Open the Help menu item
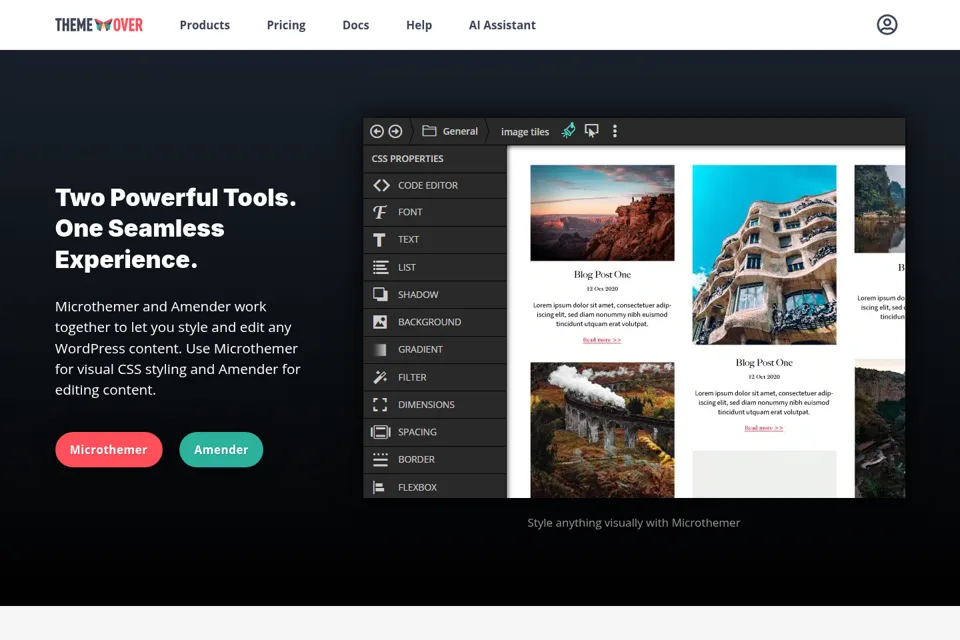 pyautogui.click(x=419, y=25)
